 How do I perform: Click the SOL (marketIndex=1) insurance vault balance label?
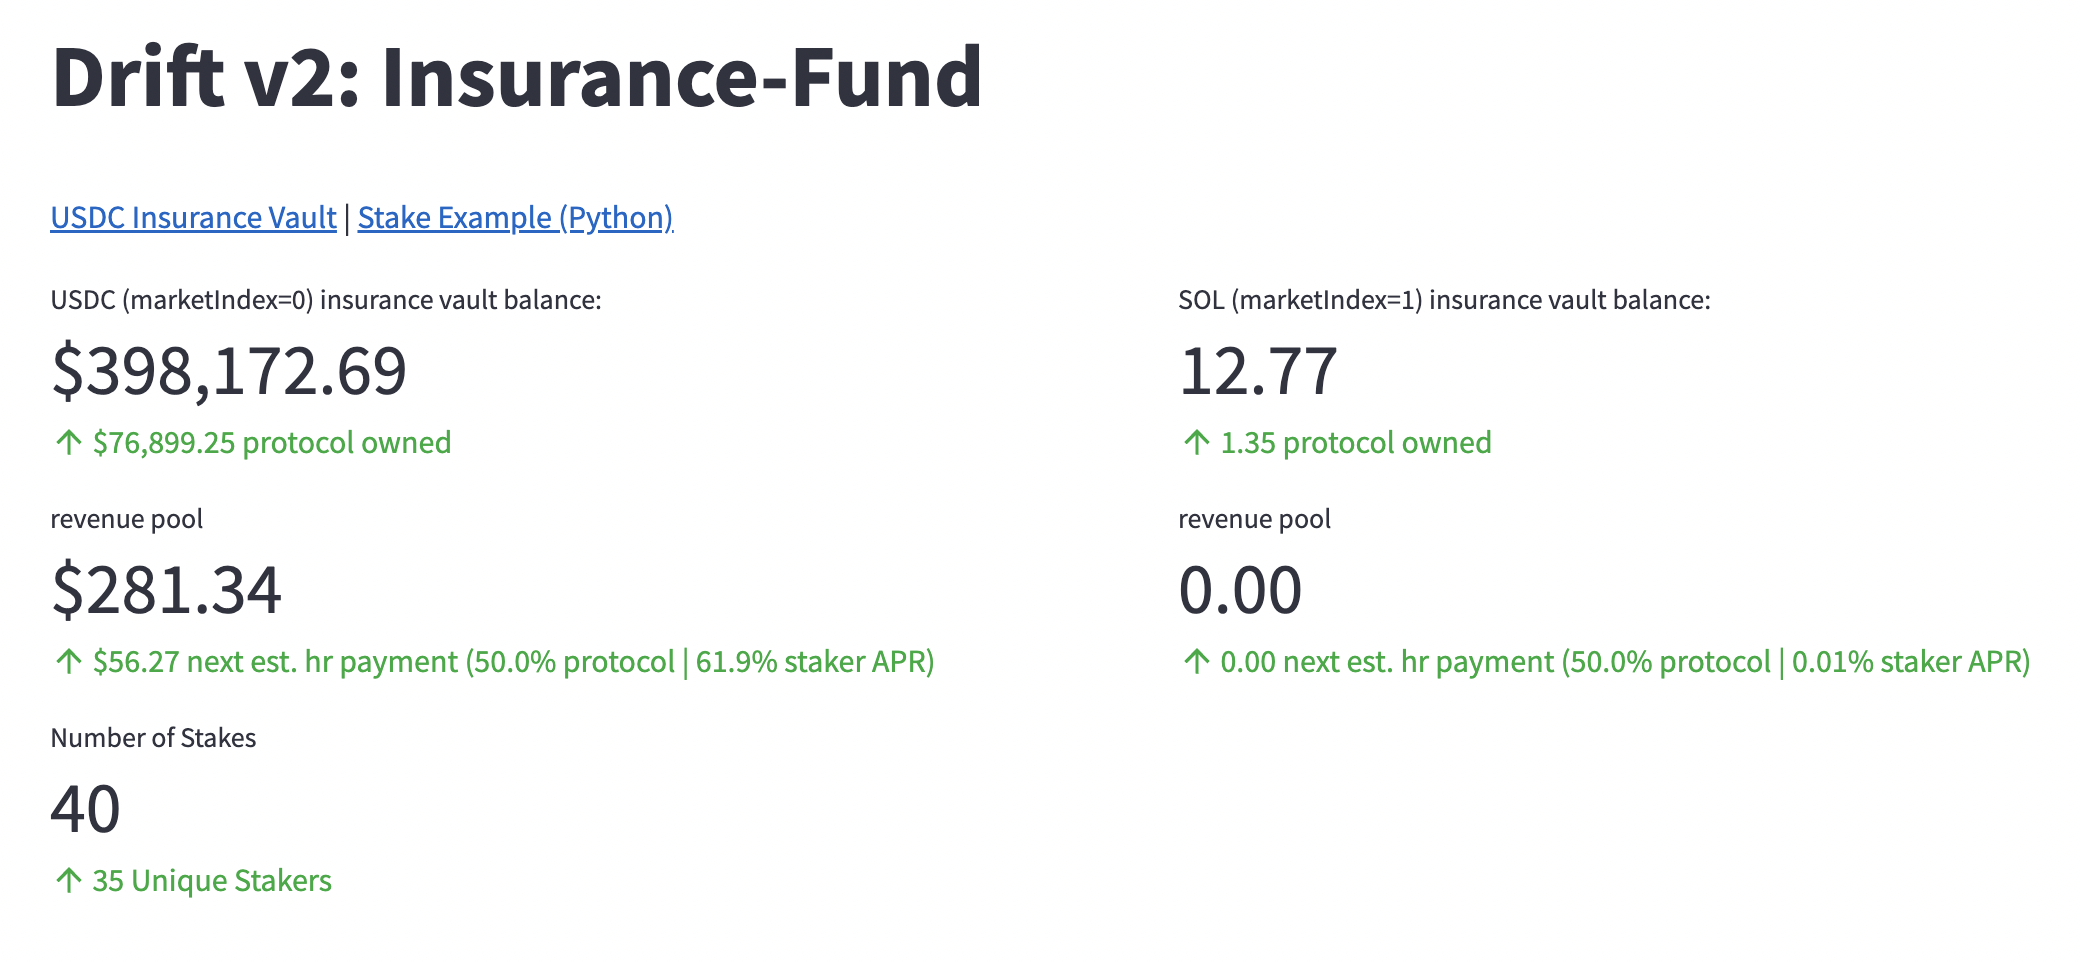(x=1444, y=300)
